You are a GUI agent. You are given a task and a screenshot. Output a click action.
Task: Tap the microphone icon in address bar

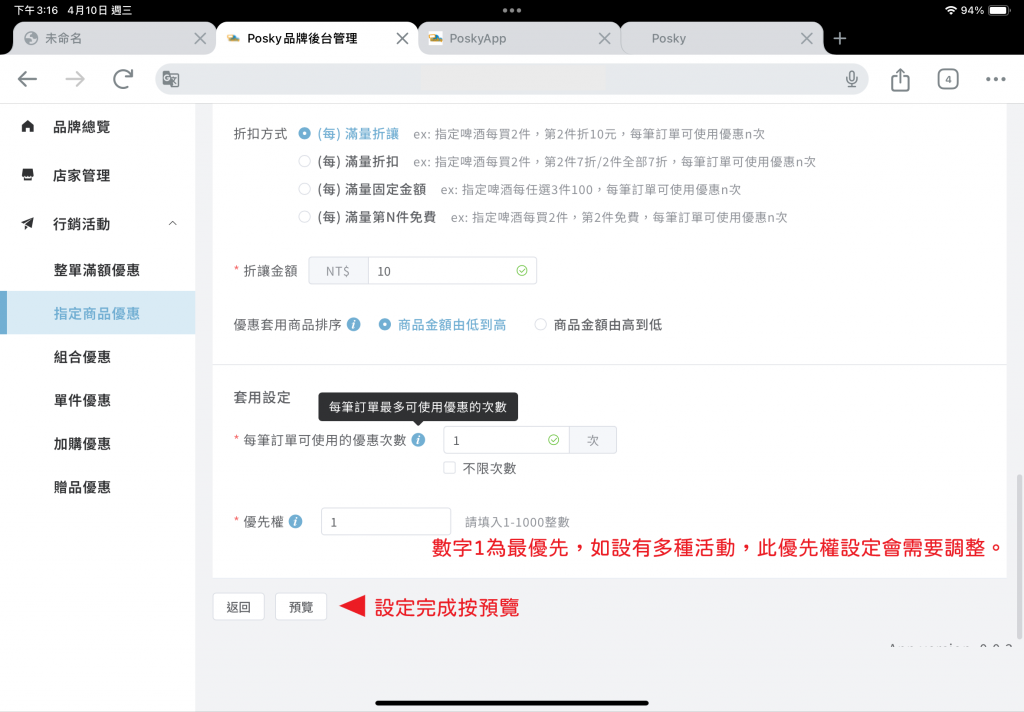tap(852, 79)
